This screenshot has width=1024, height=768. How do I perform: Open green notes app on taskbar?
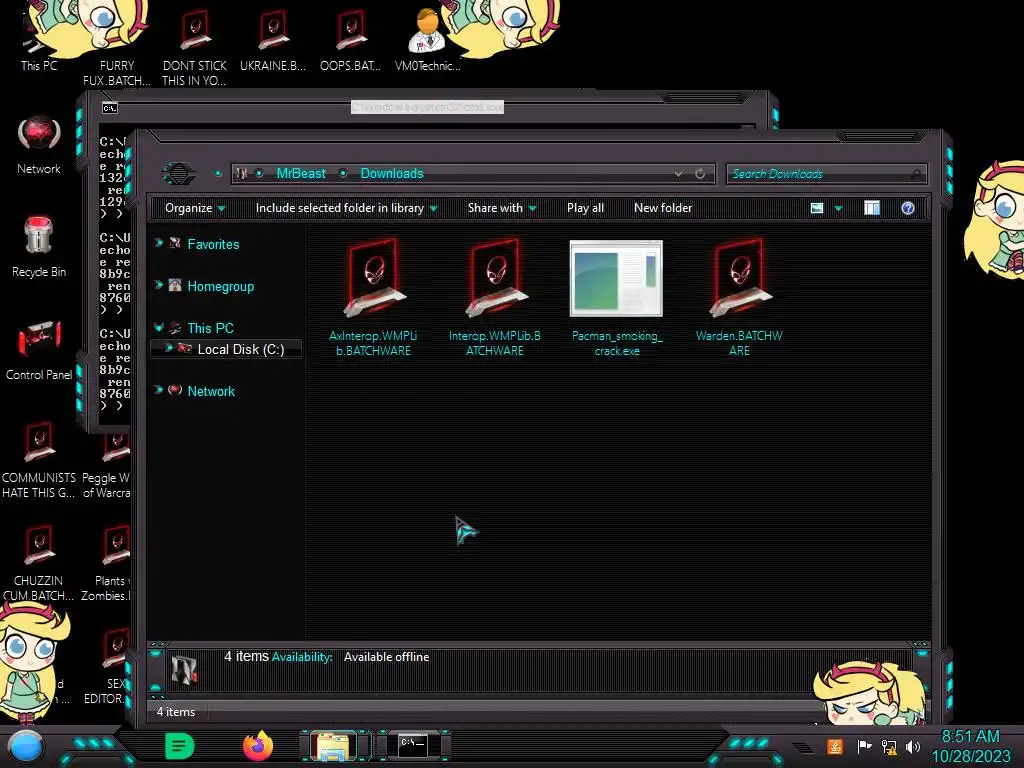tap(180, 746)
